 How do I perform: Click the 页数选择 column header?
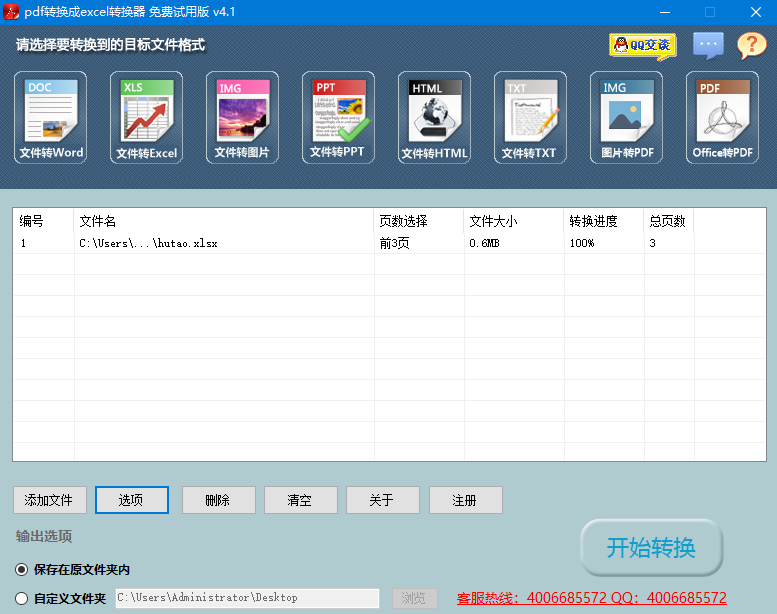(x=419, y=221)
